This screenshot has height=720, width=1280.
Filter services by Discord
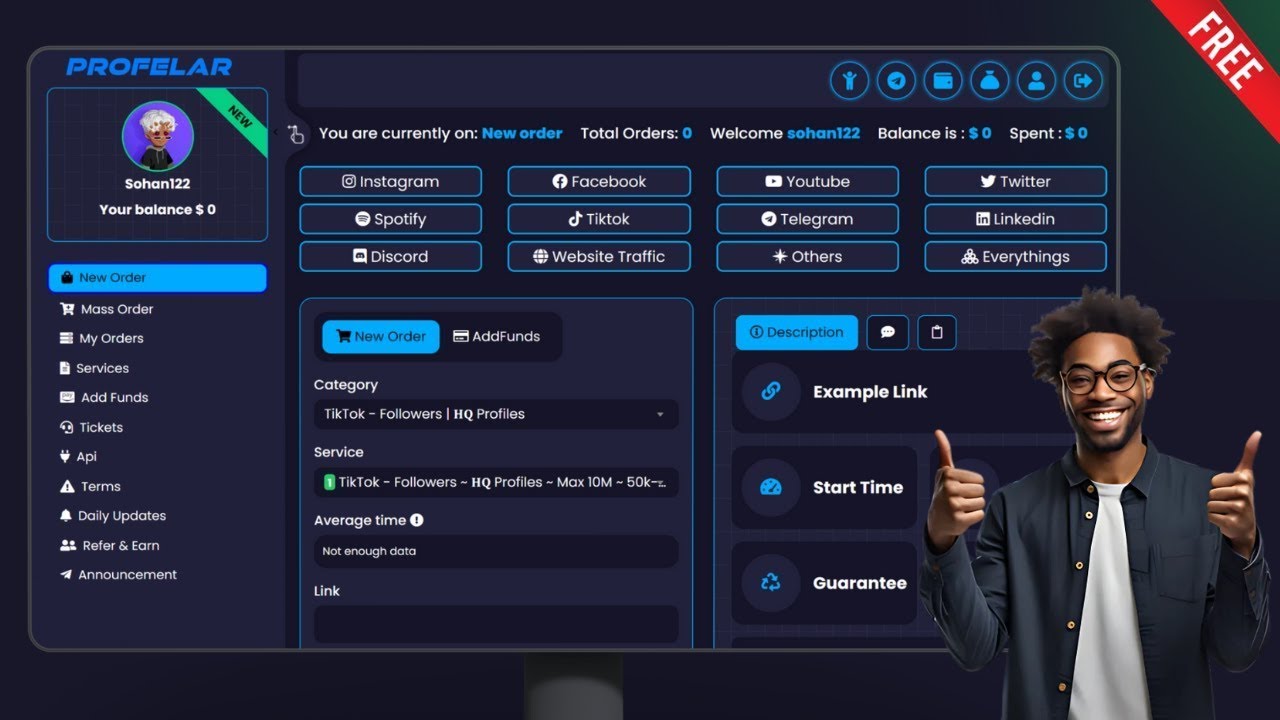click(391, 257)
